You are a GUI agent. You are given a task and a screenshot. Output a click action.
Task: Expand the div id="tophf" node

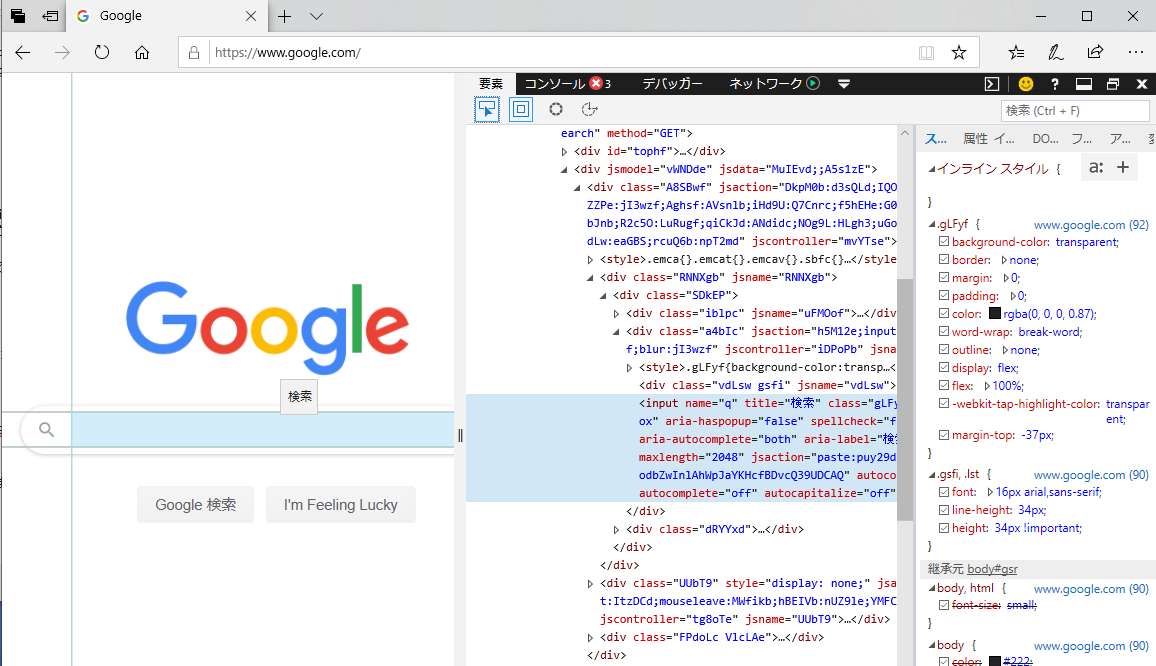click(564, 151)
